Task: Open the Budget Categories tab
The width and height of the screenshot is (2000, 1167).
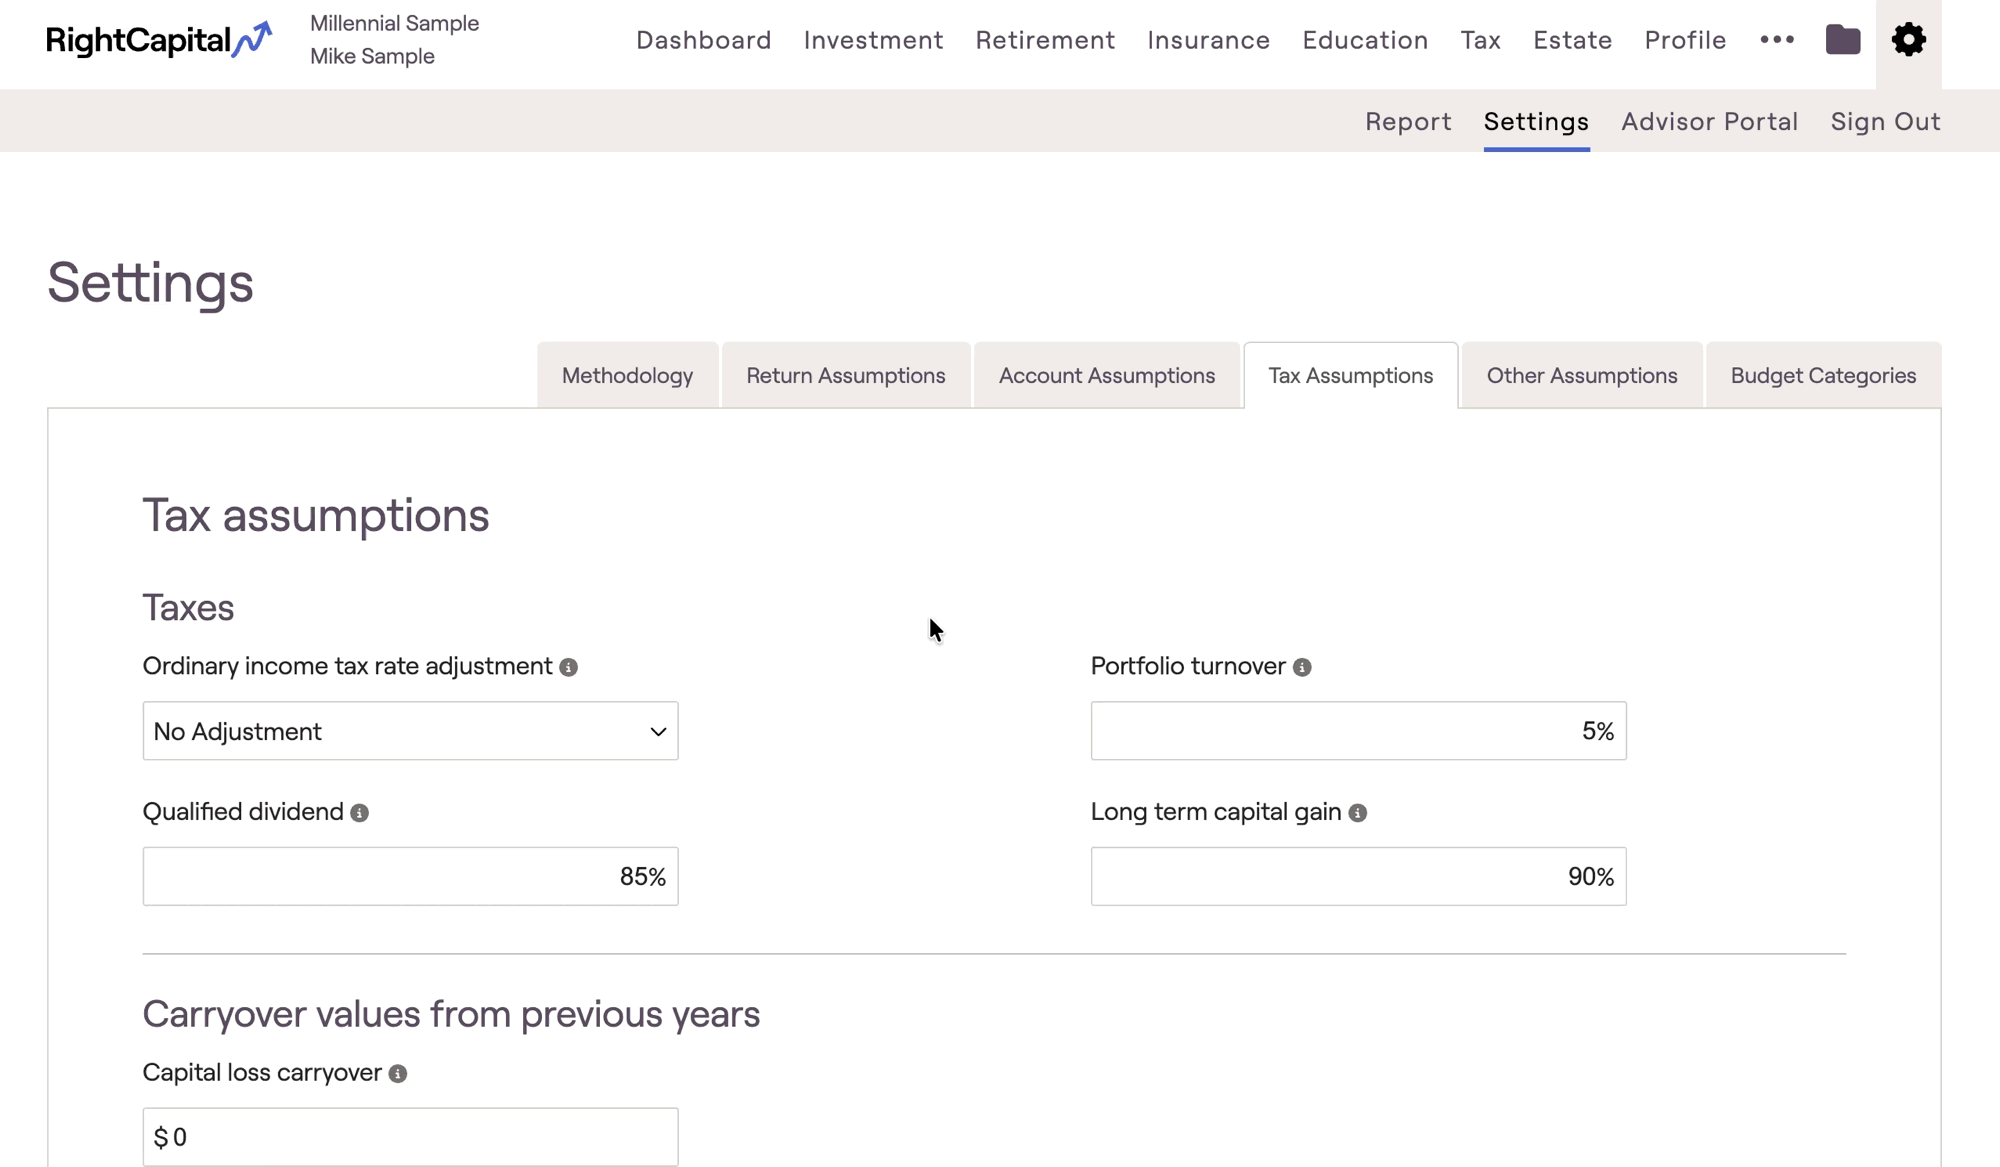Action: pyautogui.click(x=1823, y=376)
